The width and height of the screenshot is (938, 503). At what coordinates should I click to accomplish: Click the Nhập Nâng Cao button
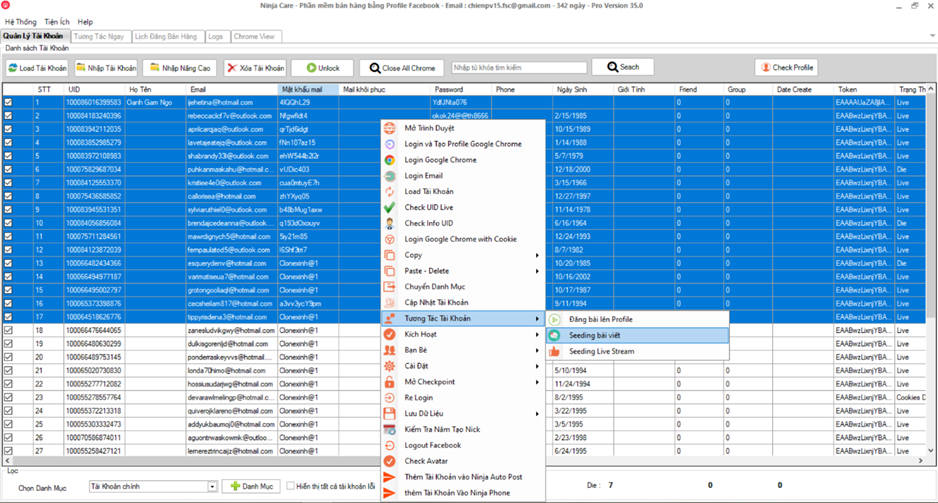point(180,68)
